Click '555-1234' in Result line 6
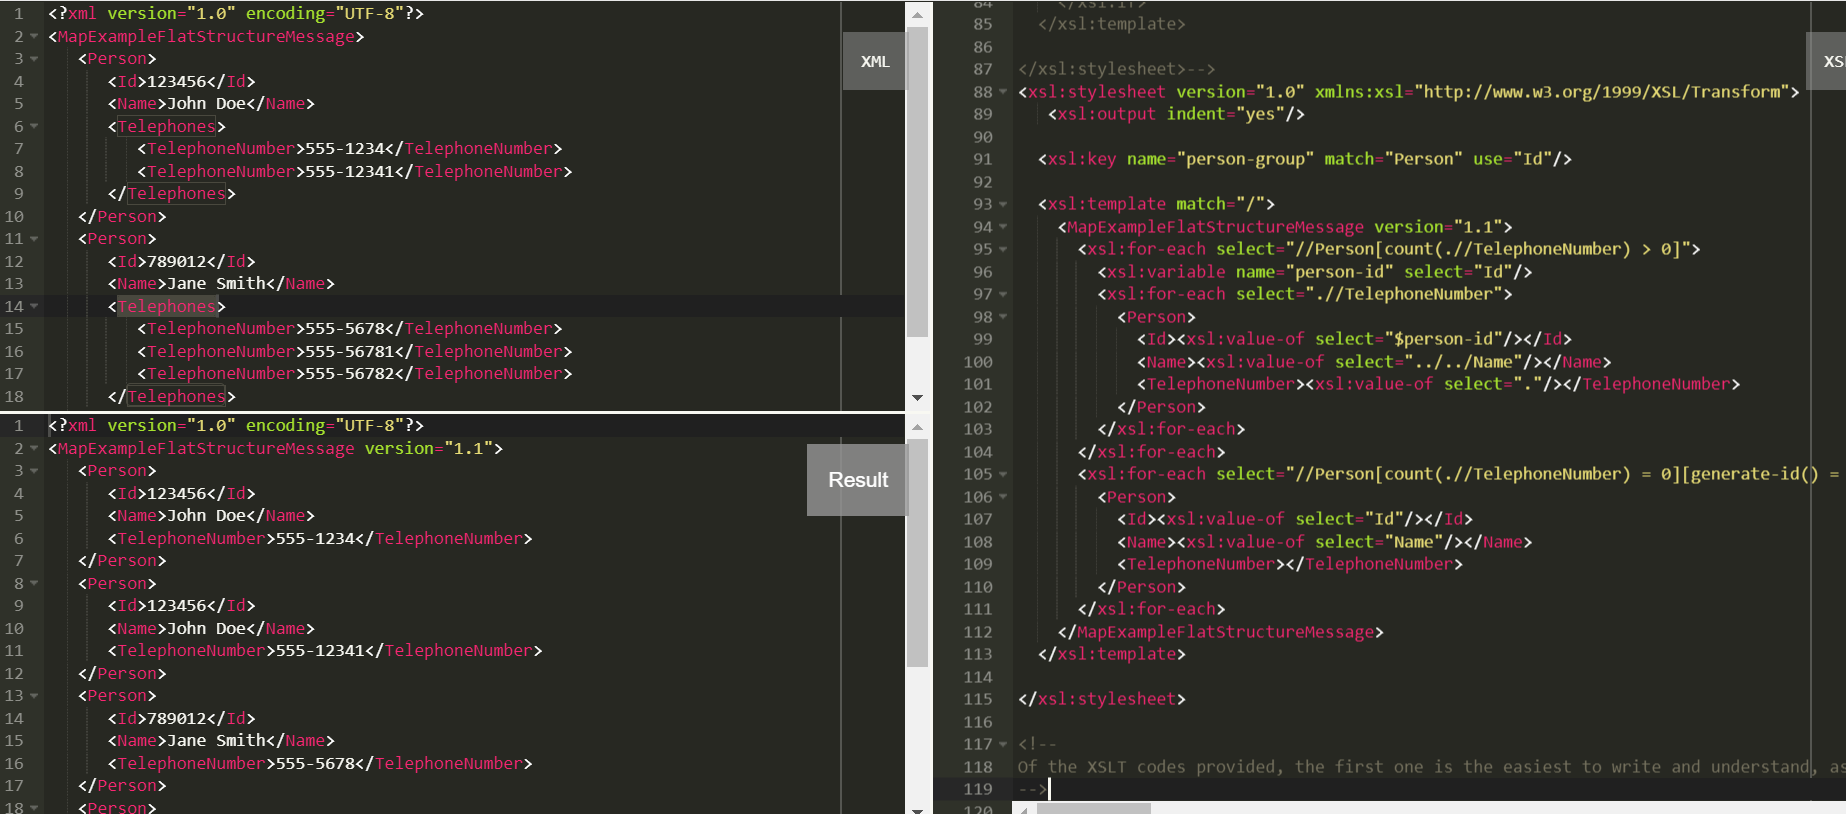 click(315, 539)
